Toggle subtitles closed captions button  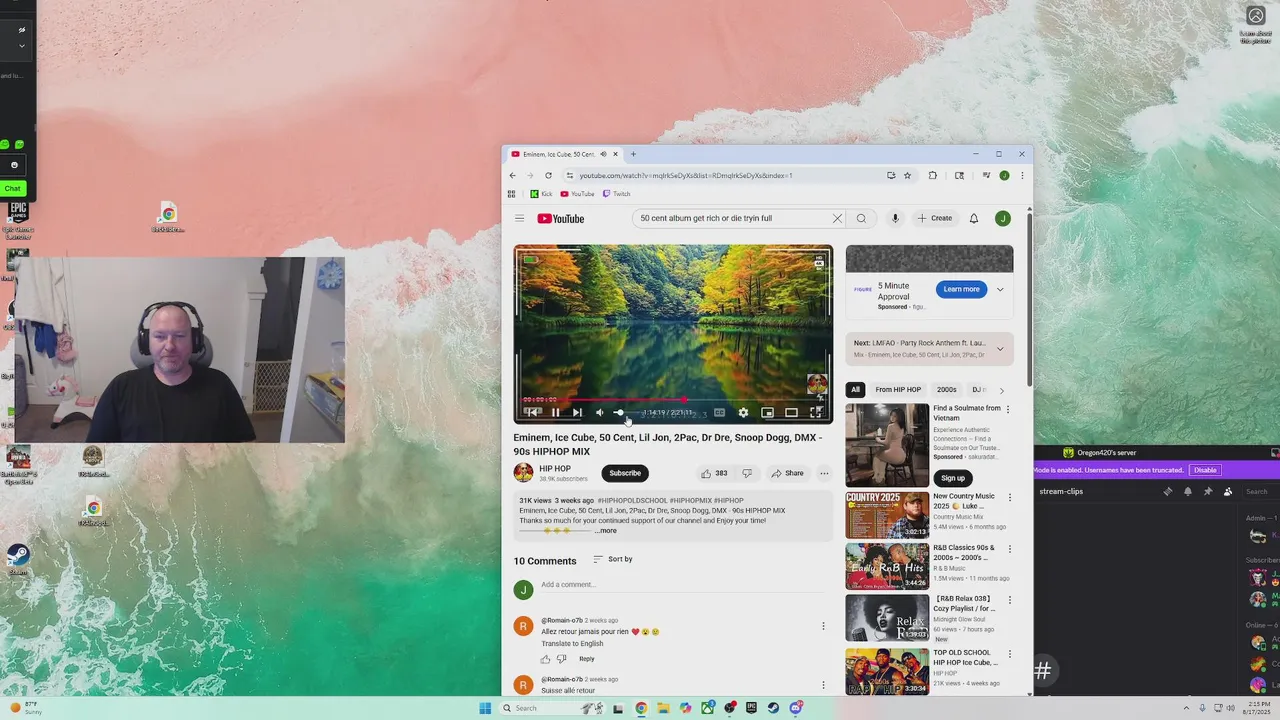coord(719,412)
